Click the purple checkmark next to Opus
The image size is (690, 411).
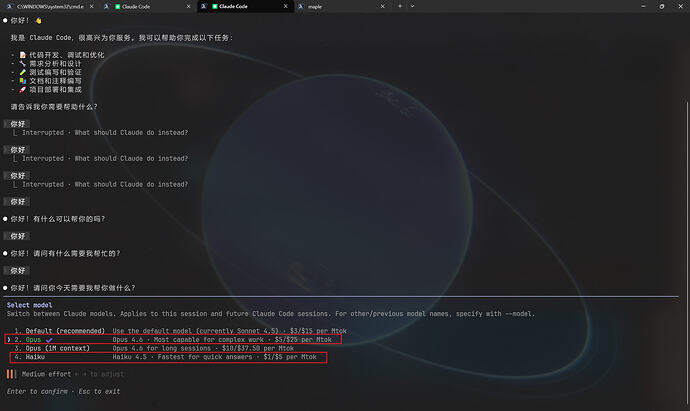pos(49,340)
